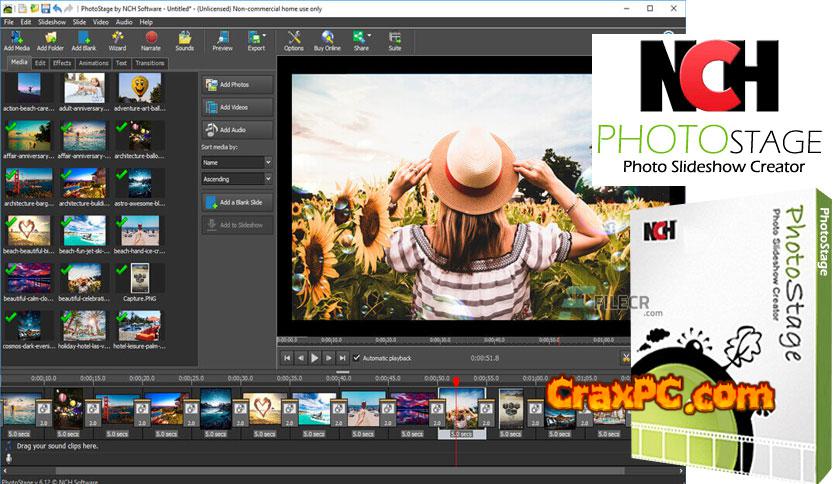This screenshot has height=484, width=836.
Task: Click the Preview toolbar icon
Action: tap(222, 38)
